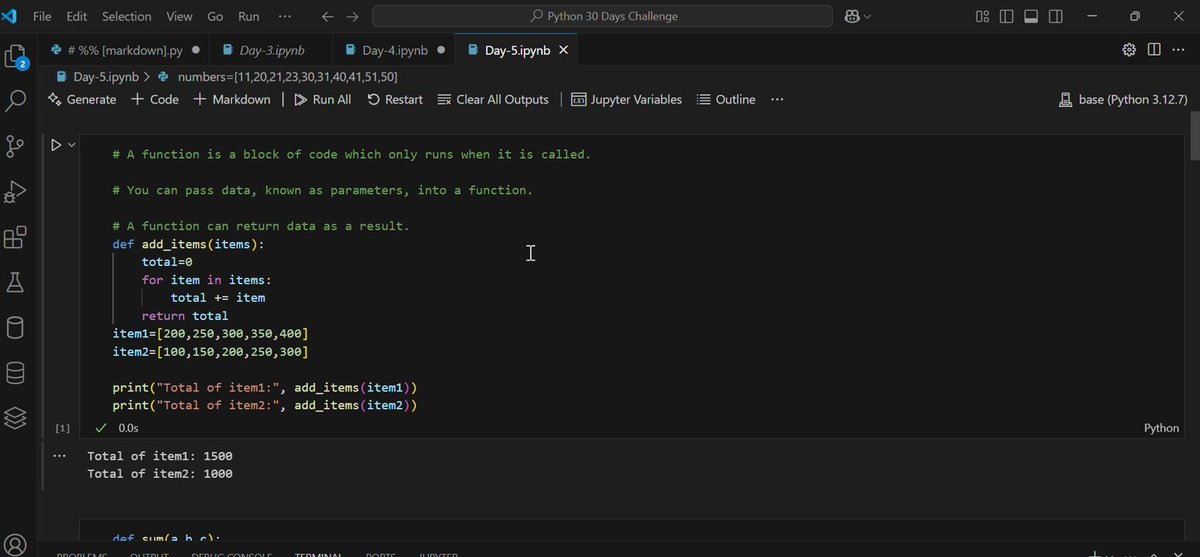Viewport: 1200px width, 557px height.
Task: Click the total += item line
Action: (x=217, y=298)
